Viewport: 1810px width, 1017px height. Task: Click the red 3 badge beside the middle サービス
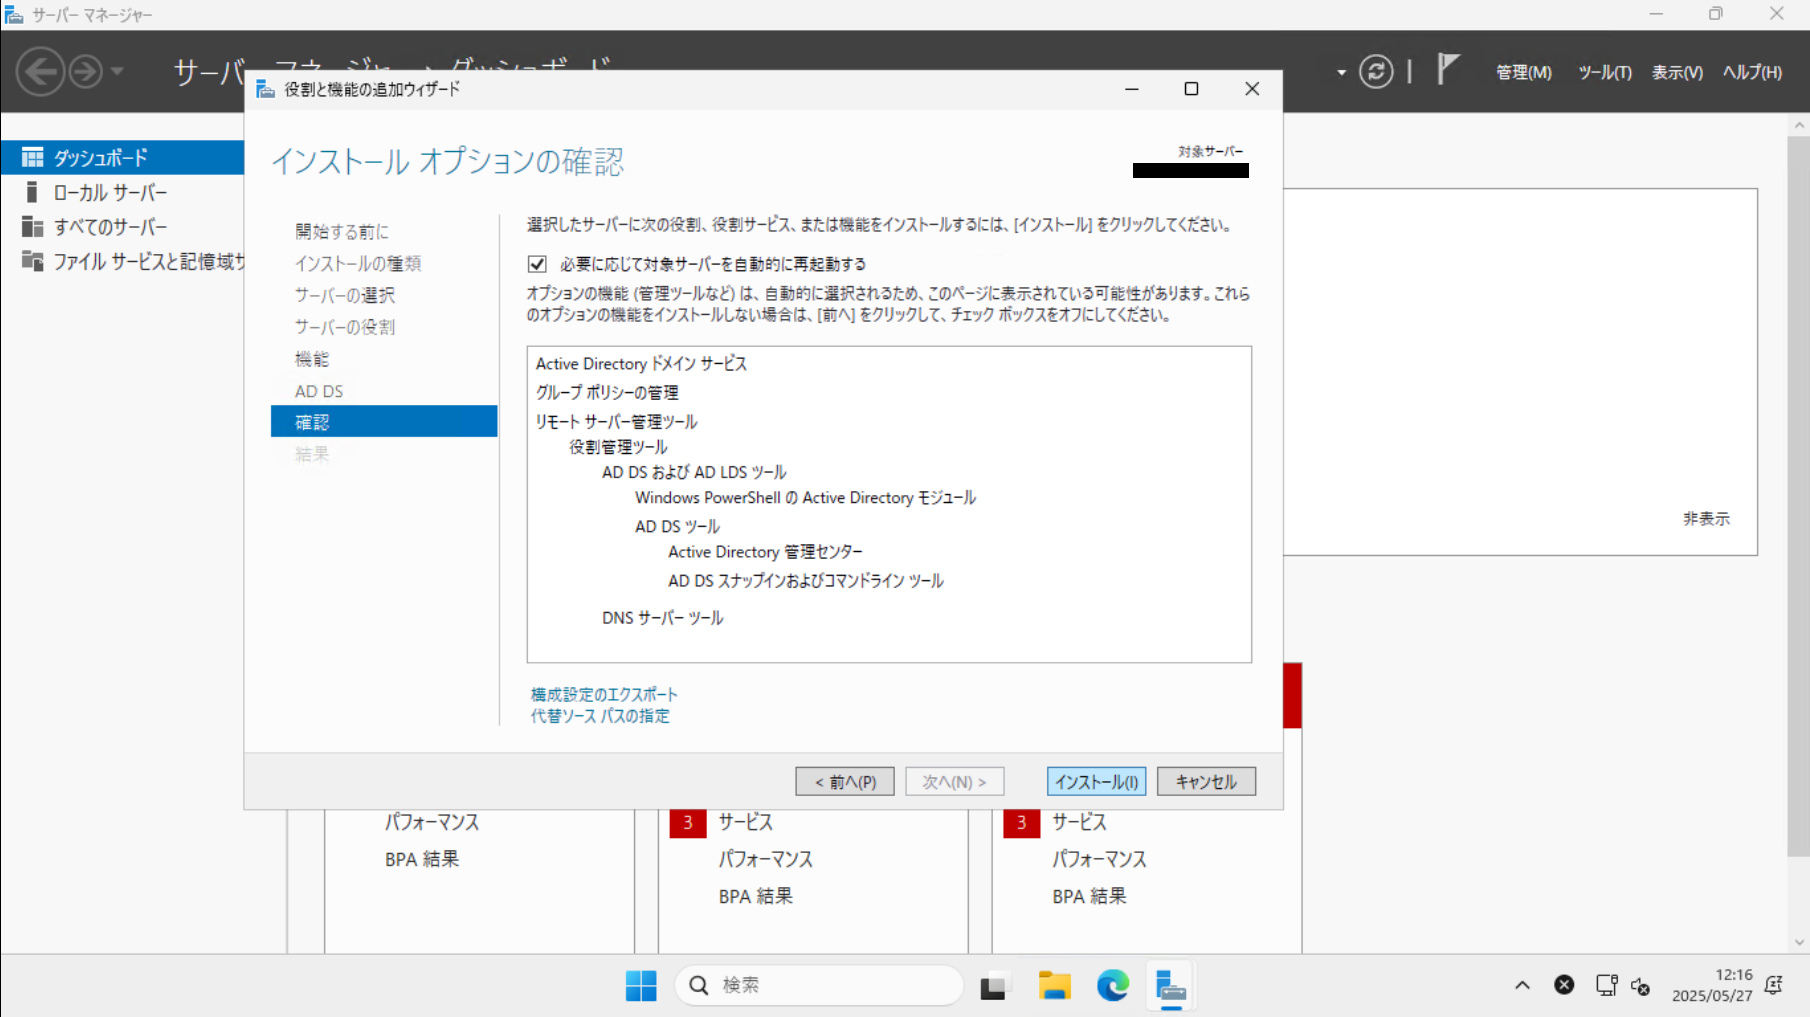(x=688, y=822)
